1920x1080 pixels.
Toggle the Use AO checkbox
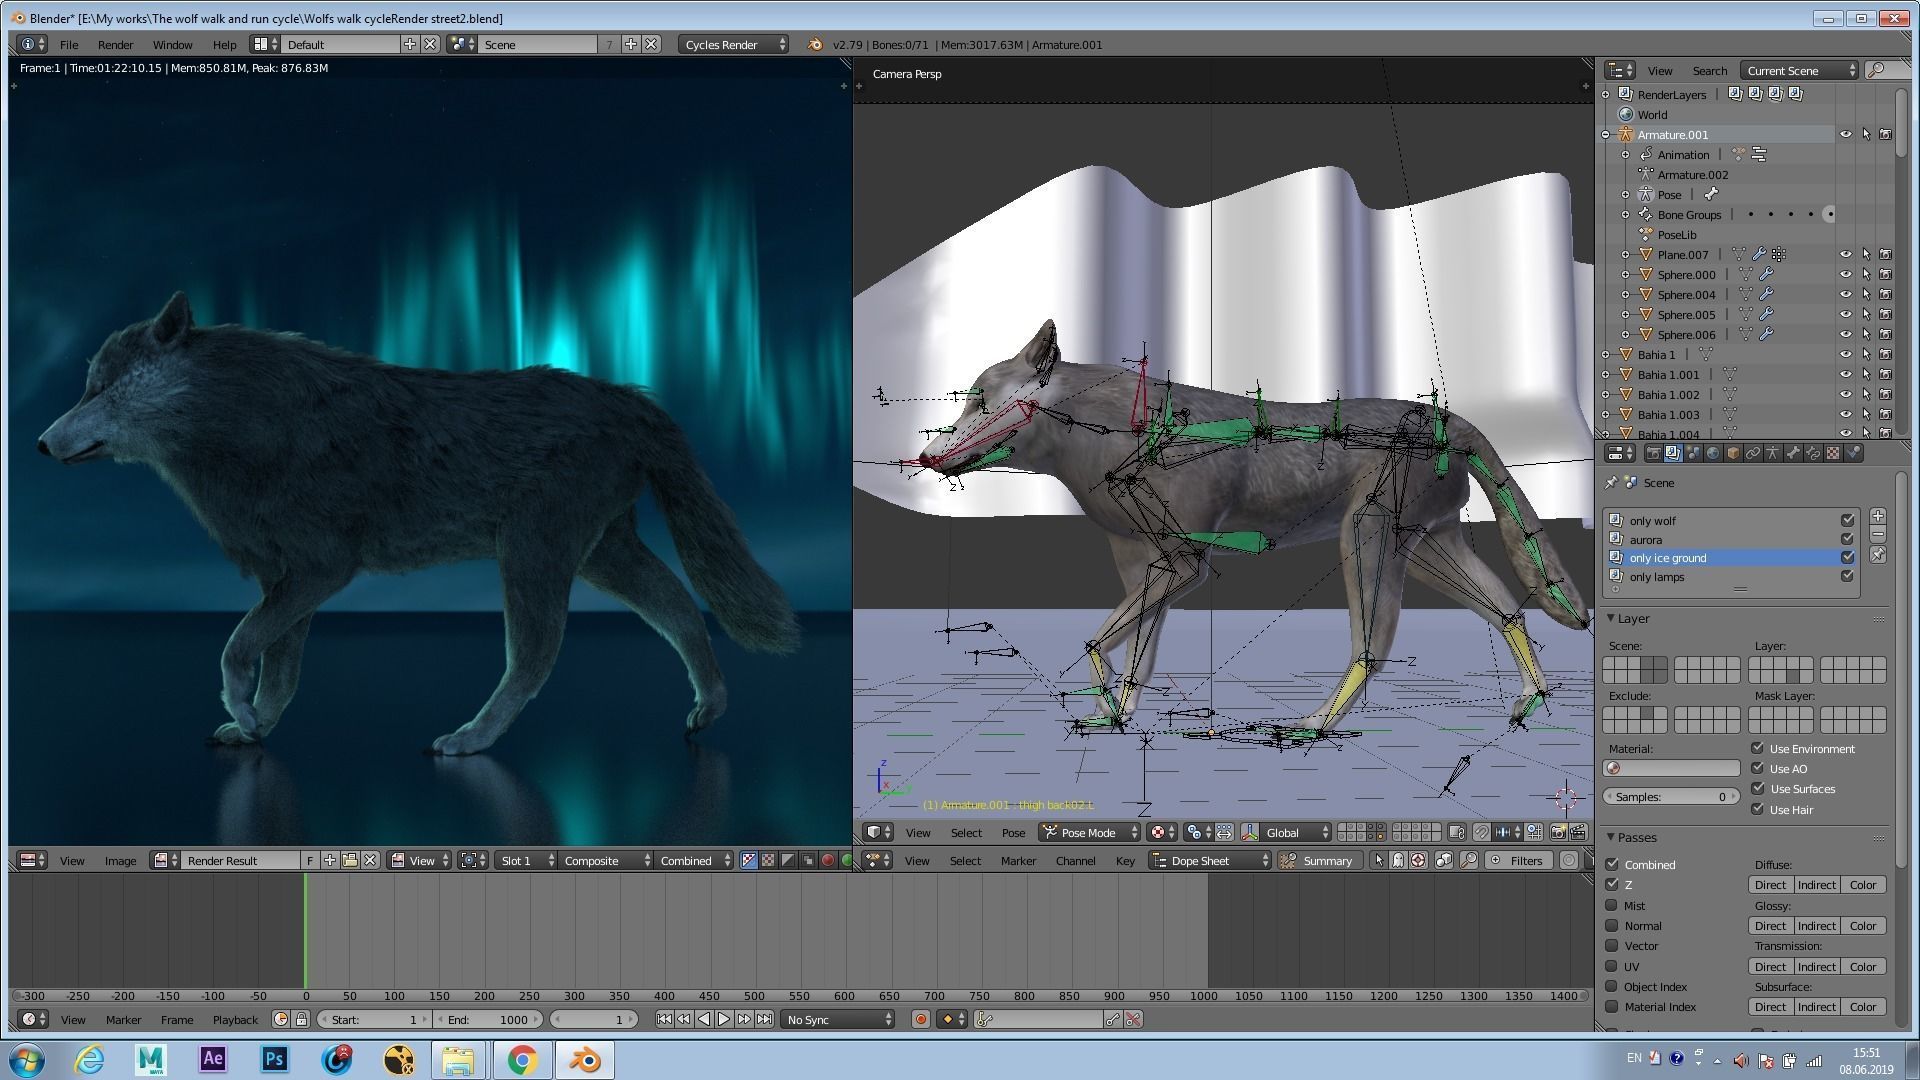click(x=1757, y=768)
